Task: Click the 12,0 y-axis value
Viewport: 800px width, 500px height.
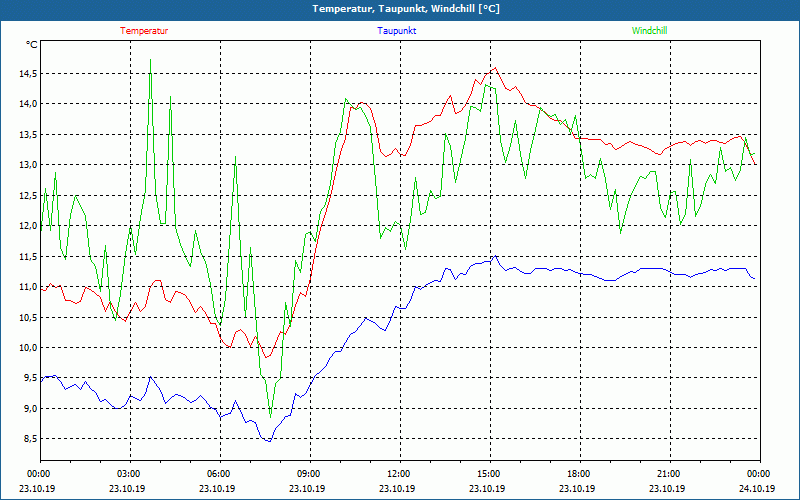Action: point(28,226)
